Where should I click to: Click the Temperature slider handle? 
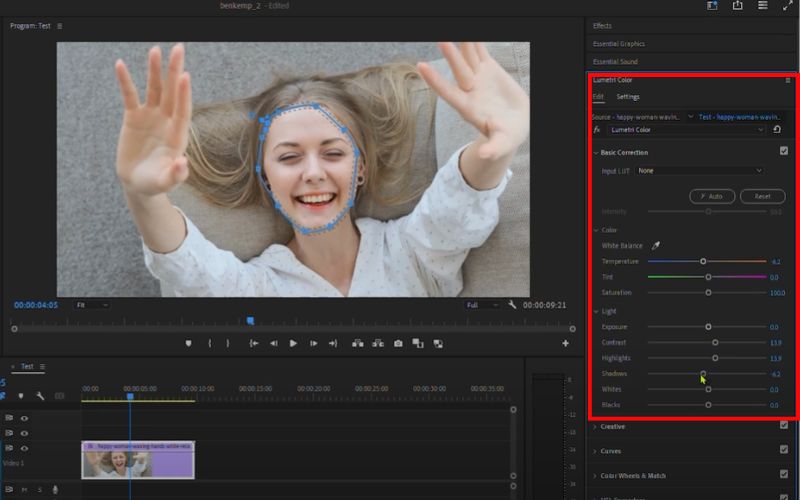[703, 261]
